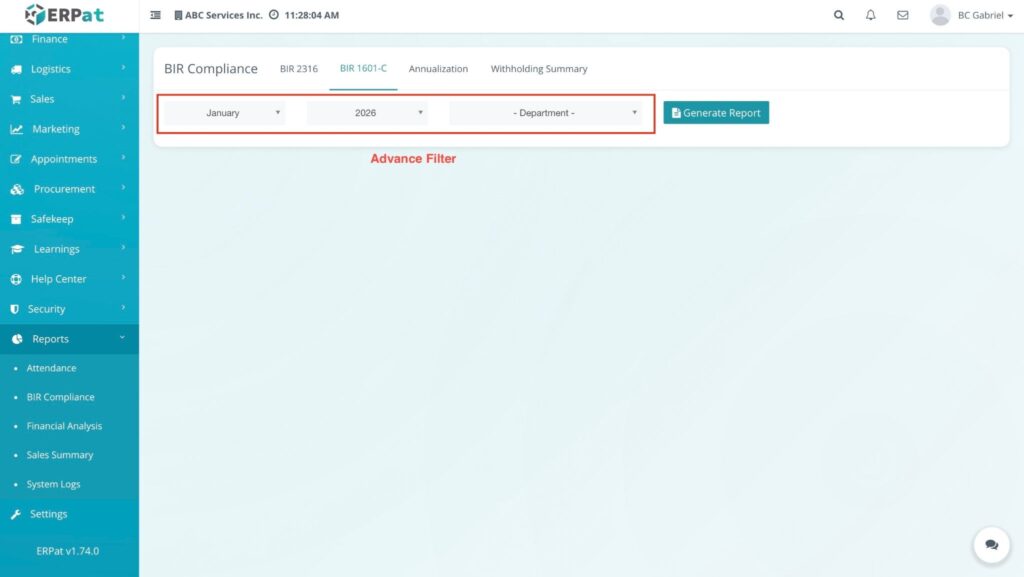Open the January month dropdown

[x=225, y=113]
